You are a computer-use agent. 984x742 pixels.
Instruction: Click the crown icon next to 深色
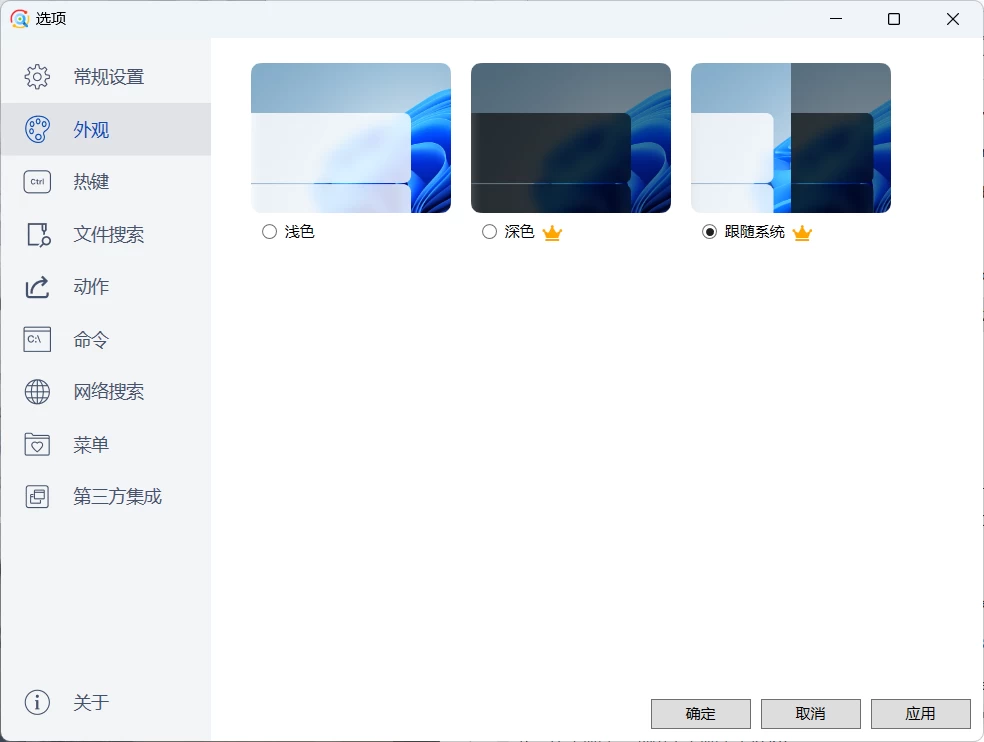(x=552, y=233)
